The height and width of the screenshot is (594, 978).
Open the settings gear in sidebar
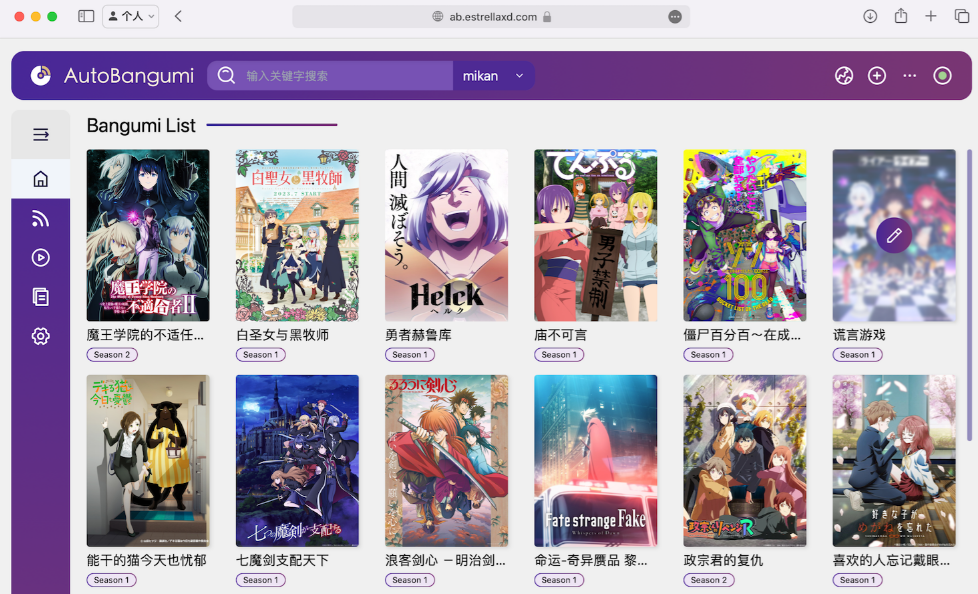41,336
